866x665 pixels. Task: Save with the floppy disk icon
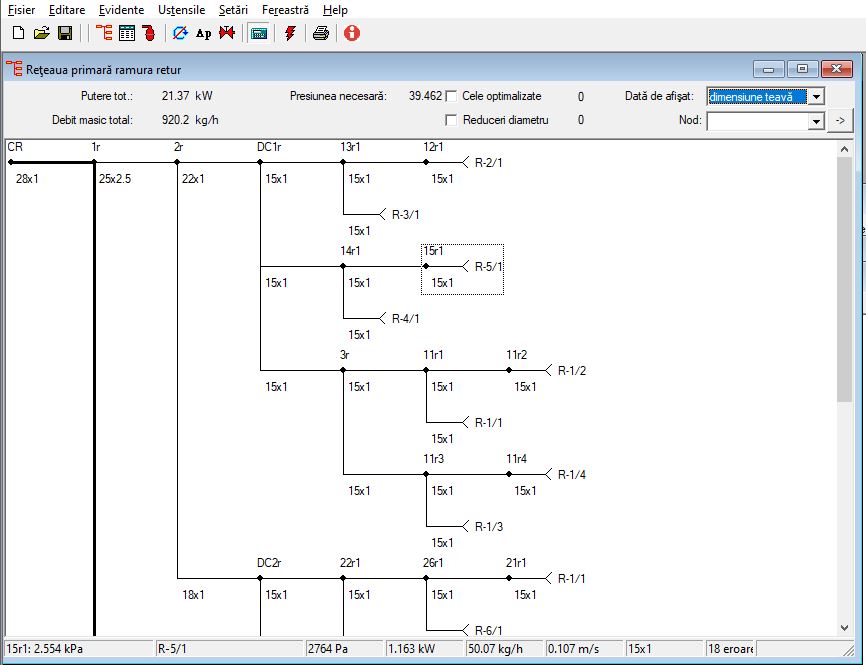pos(65,33)
